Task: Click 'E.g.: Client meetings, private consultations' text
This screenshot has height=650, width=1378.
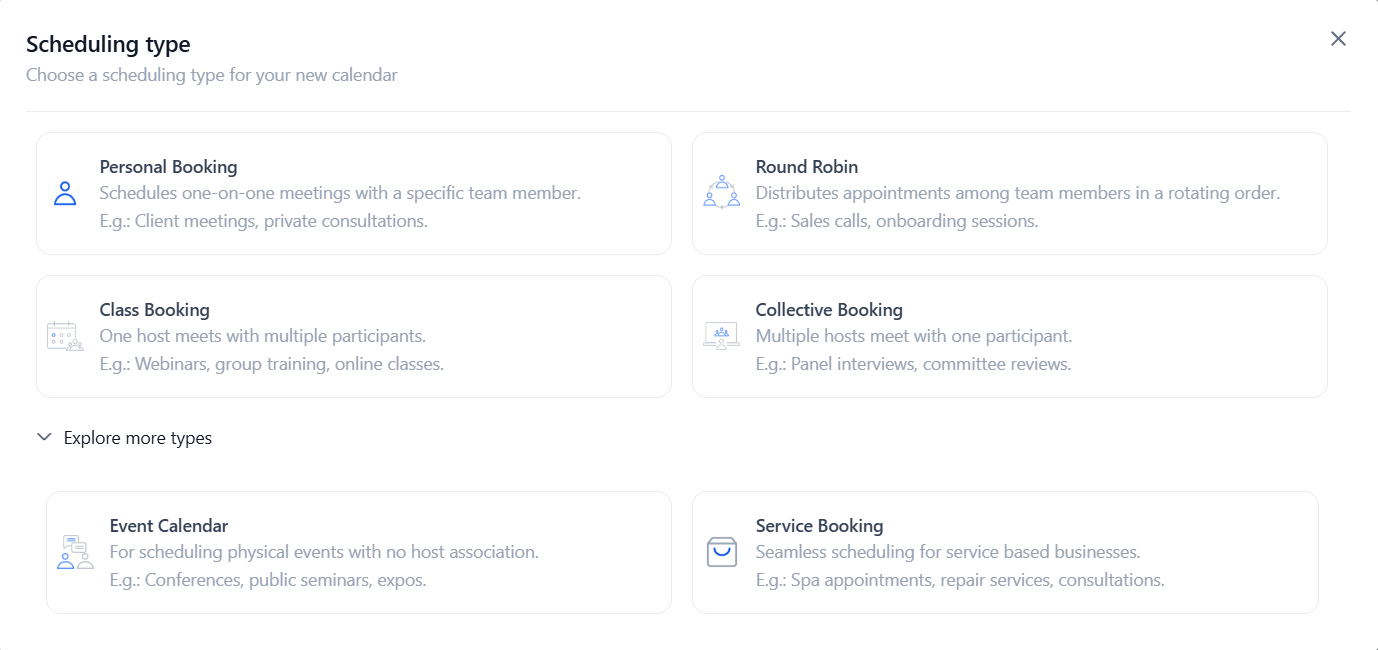Action: click(x=264, y=221)
